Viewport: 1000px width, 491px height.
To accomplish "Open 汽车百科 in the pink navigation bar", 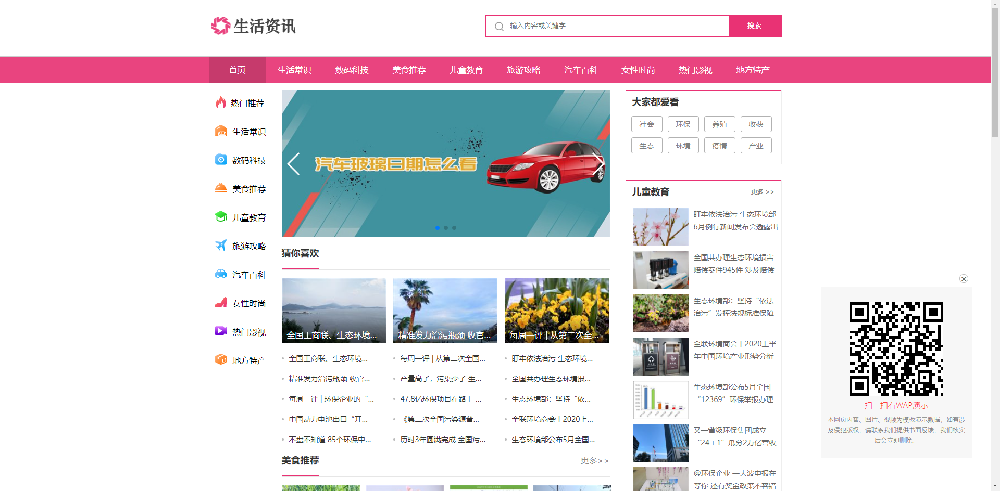I will pos(580,70).
